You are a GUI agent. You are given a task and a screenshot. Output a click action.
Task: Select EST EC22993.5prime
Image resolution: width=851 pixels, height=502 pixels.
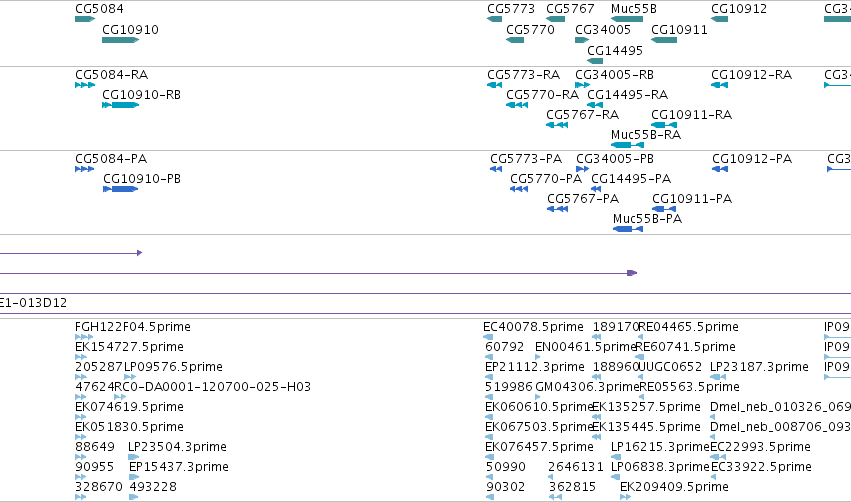[718, 457]
